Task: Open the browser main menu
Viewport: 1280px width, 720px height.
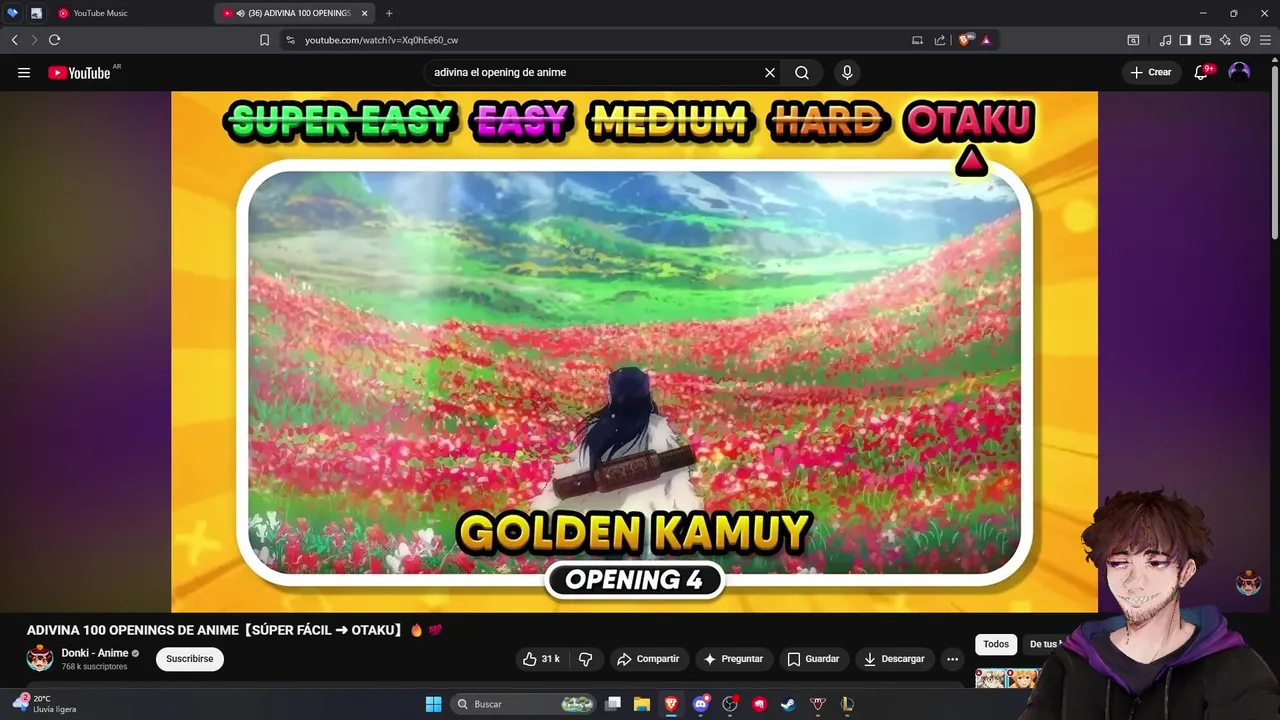Action: pyautogui.click(x=1265, y=40)
